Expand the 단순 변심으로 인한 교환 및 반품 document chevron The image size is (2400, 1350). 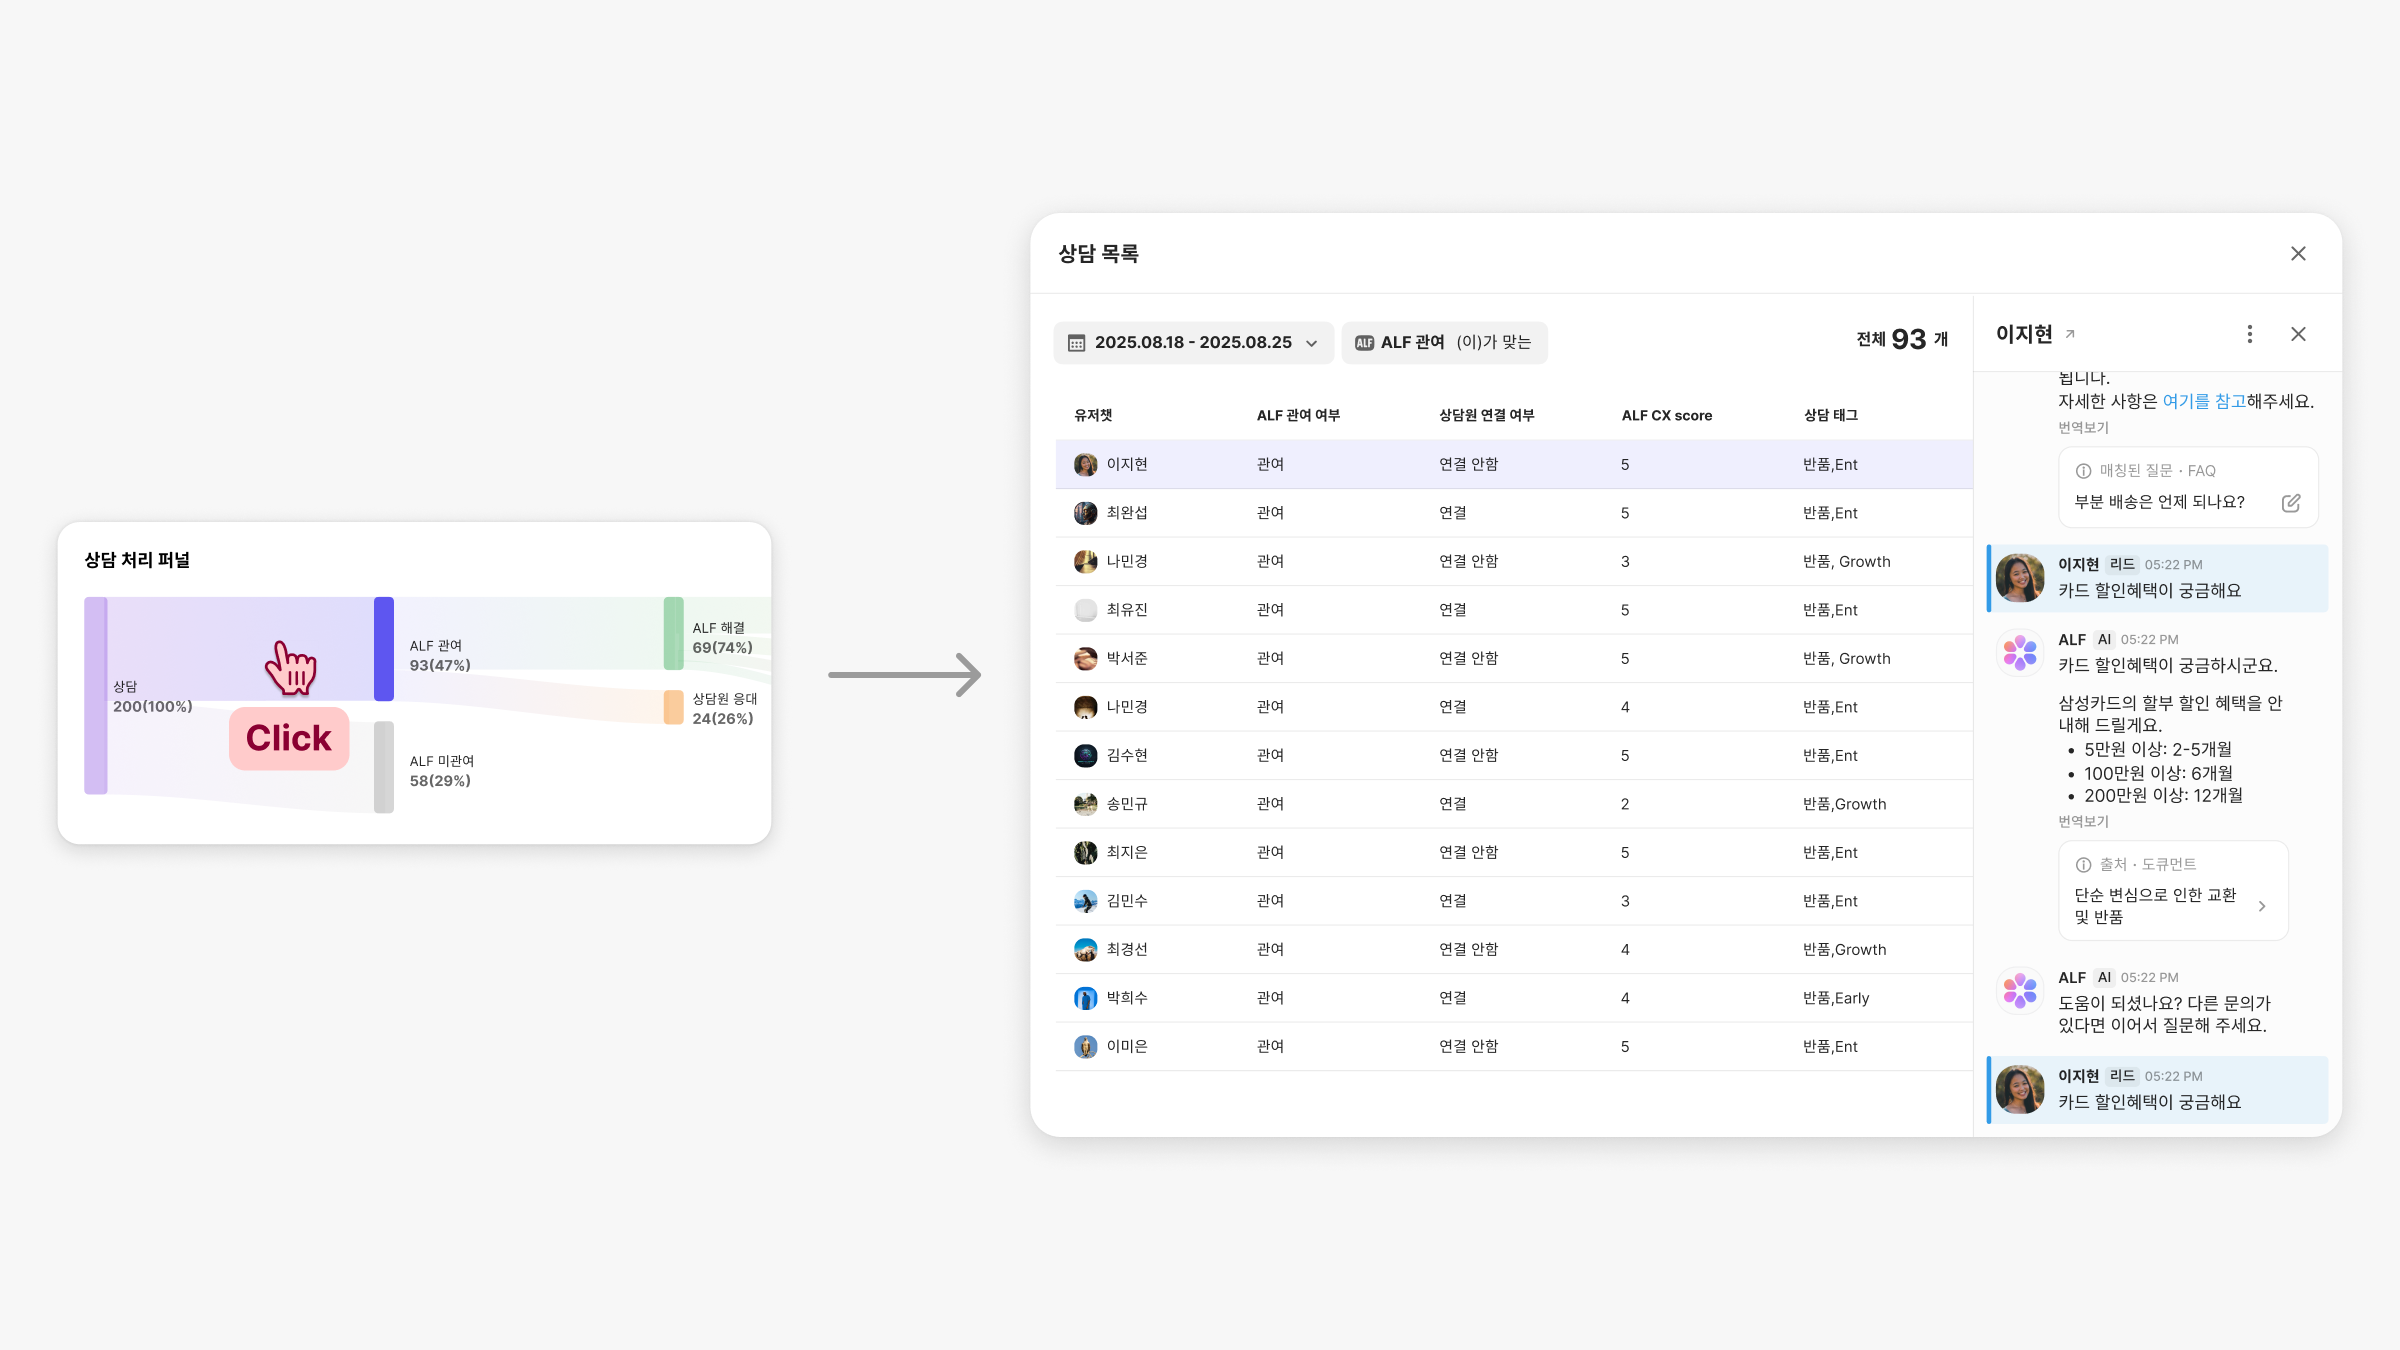coord(2262,906)
